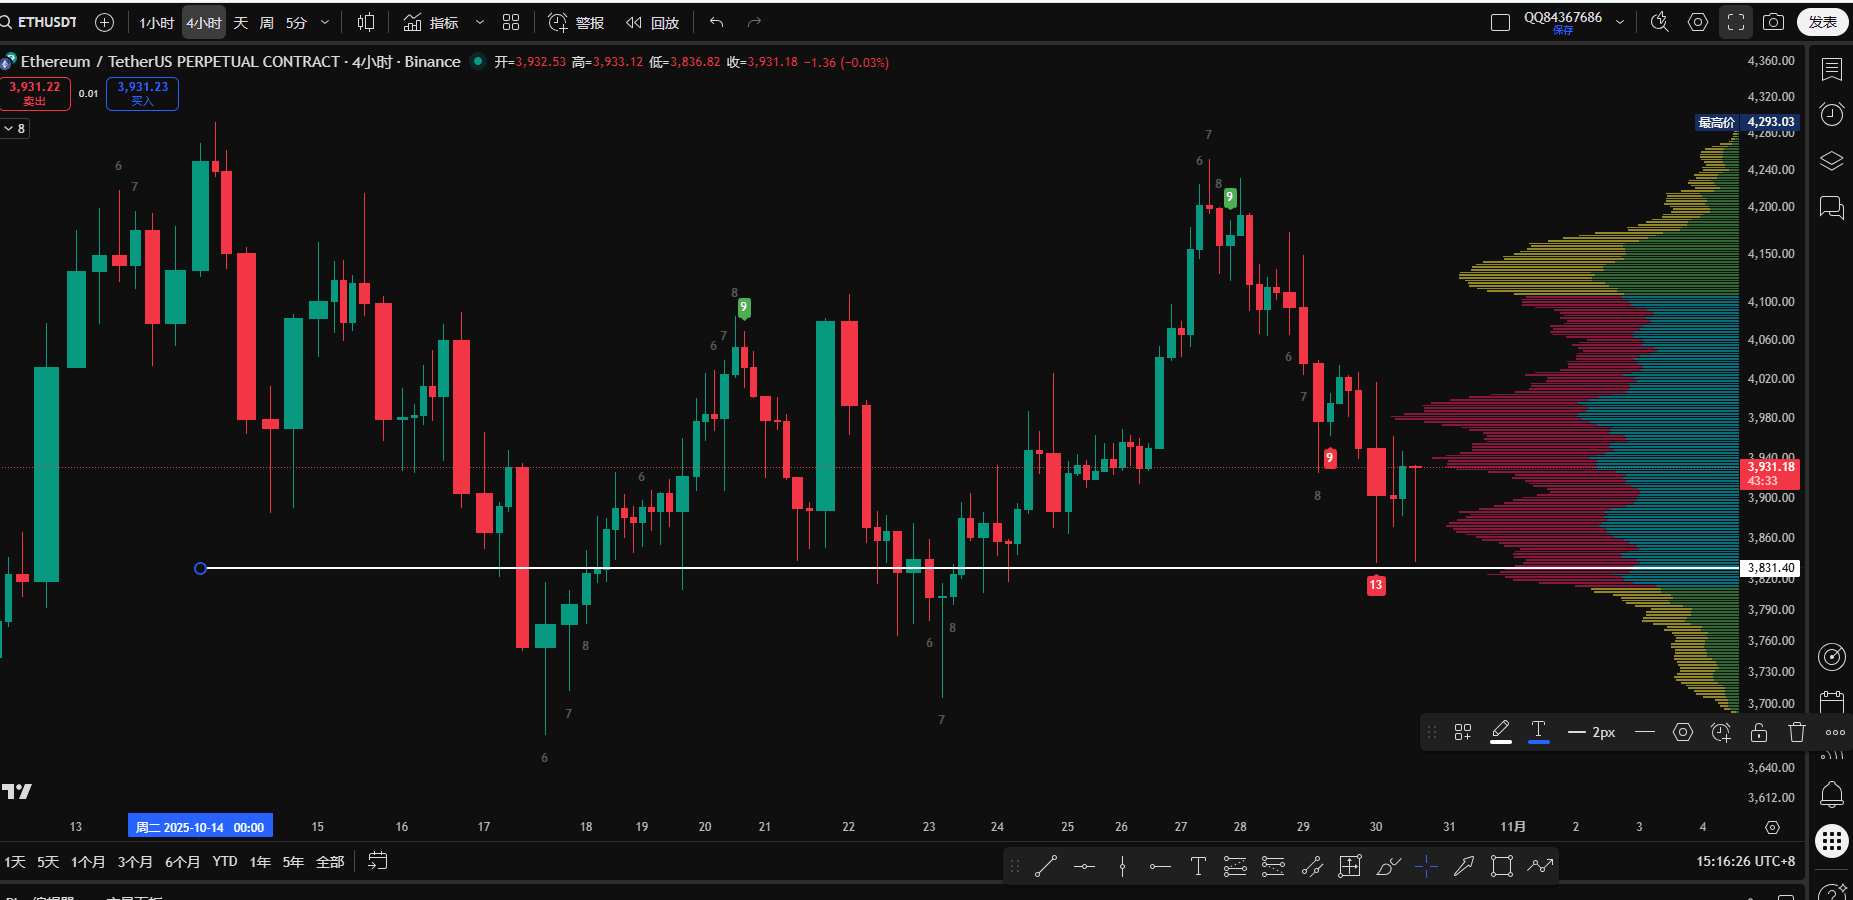Screen dimensions: 1853x900
Task: Delete the selected line with trash icon
Action: click(1797, 732)
